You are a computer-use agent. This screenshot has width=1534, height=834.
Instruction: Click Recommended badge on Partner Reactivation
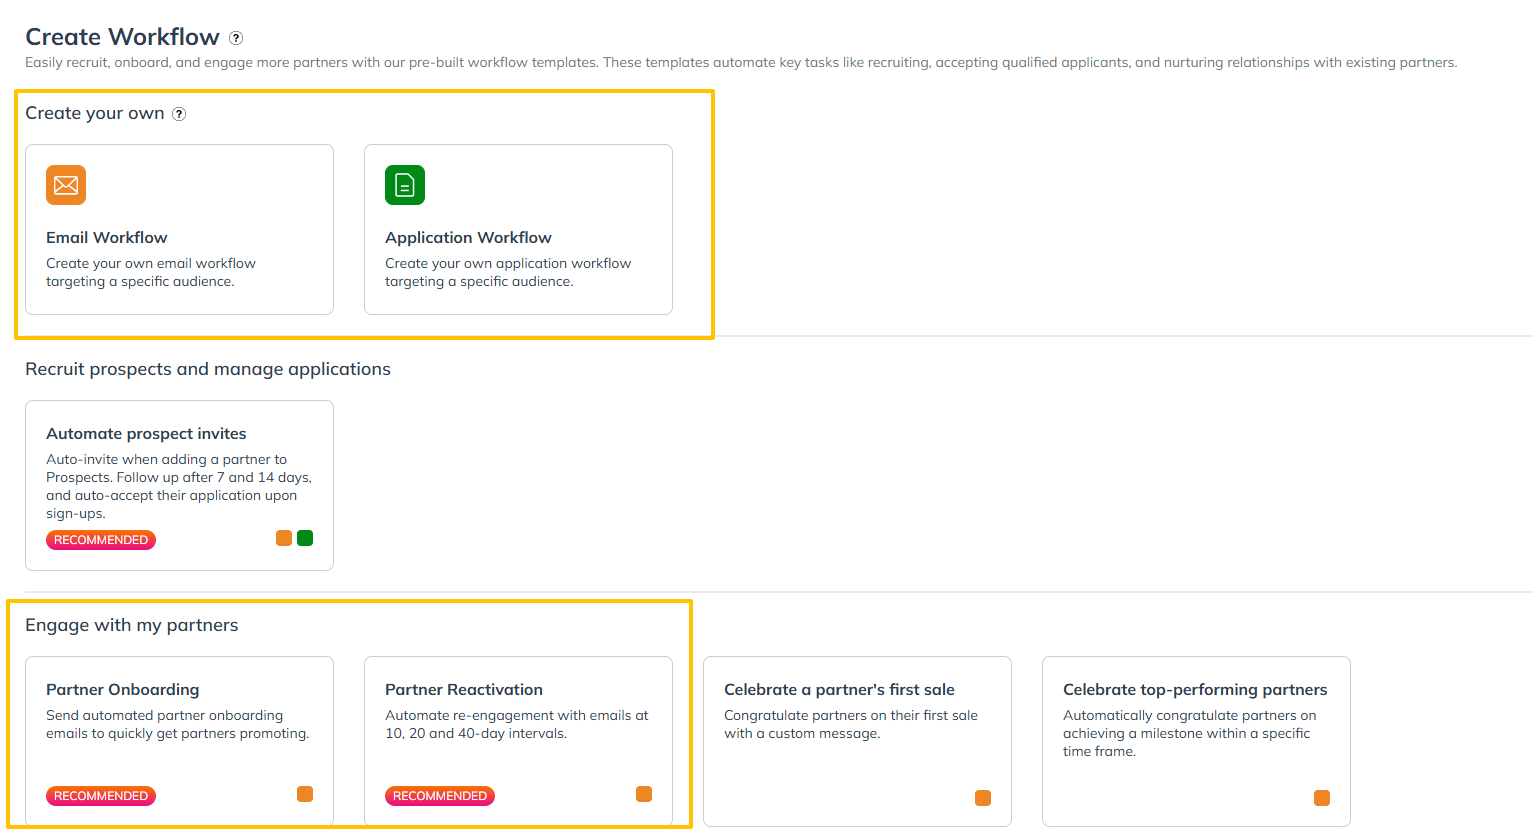(440, 796)
